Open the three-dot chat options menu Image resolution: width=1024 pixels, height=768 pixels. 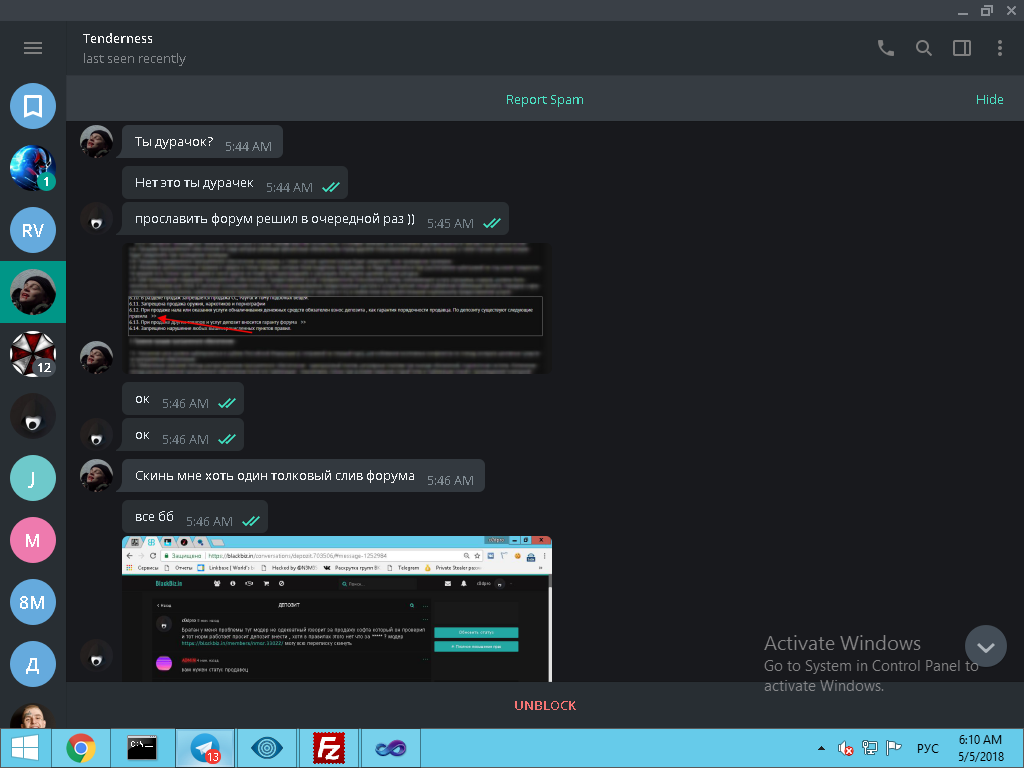pyautogui.click(x=1000, y=48)
